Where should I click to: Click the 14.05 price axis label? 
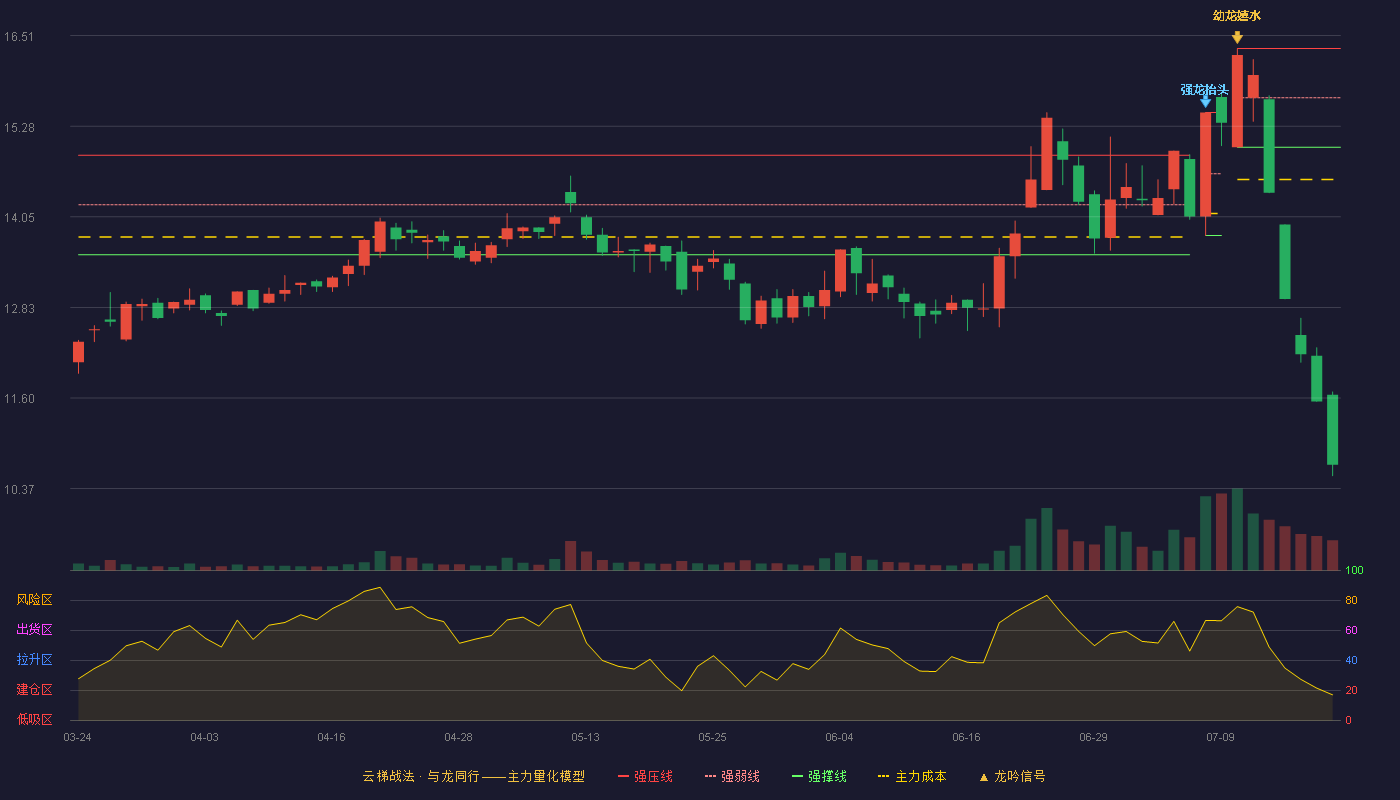18,218
